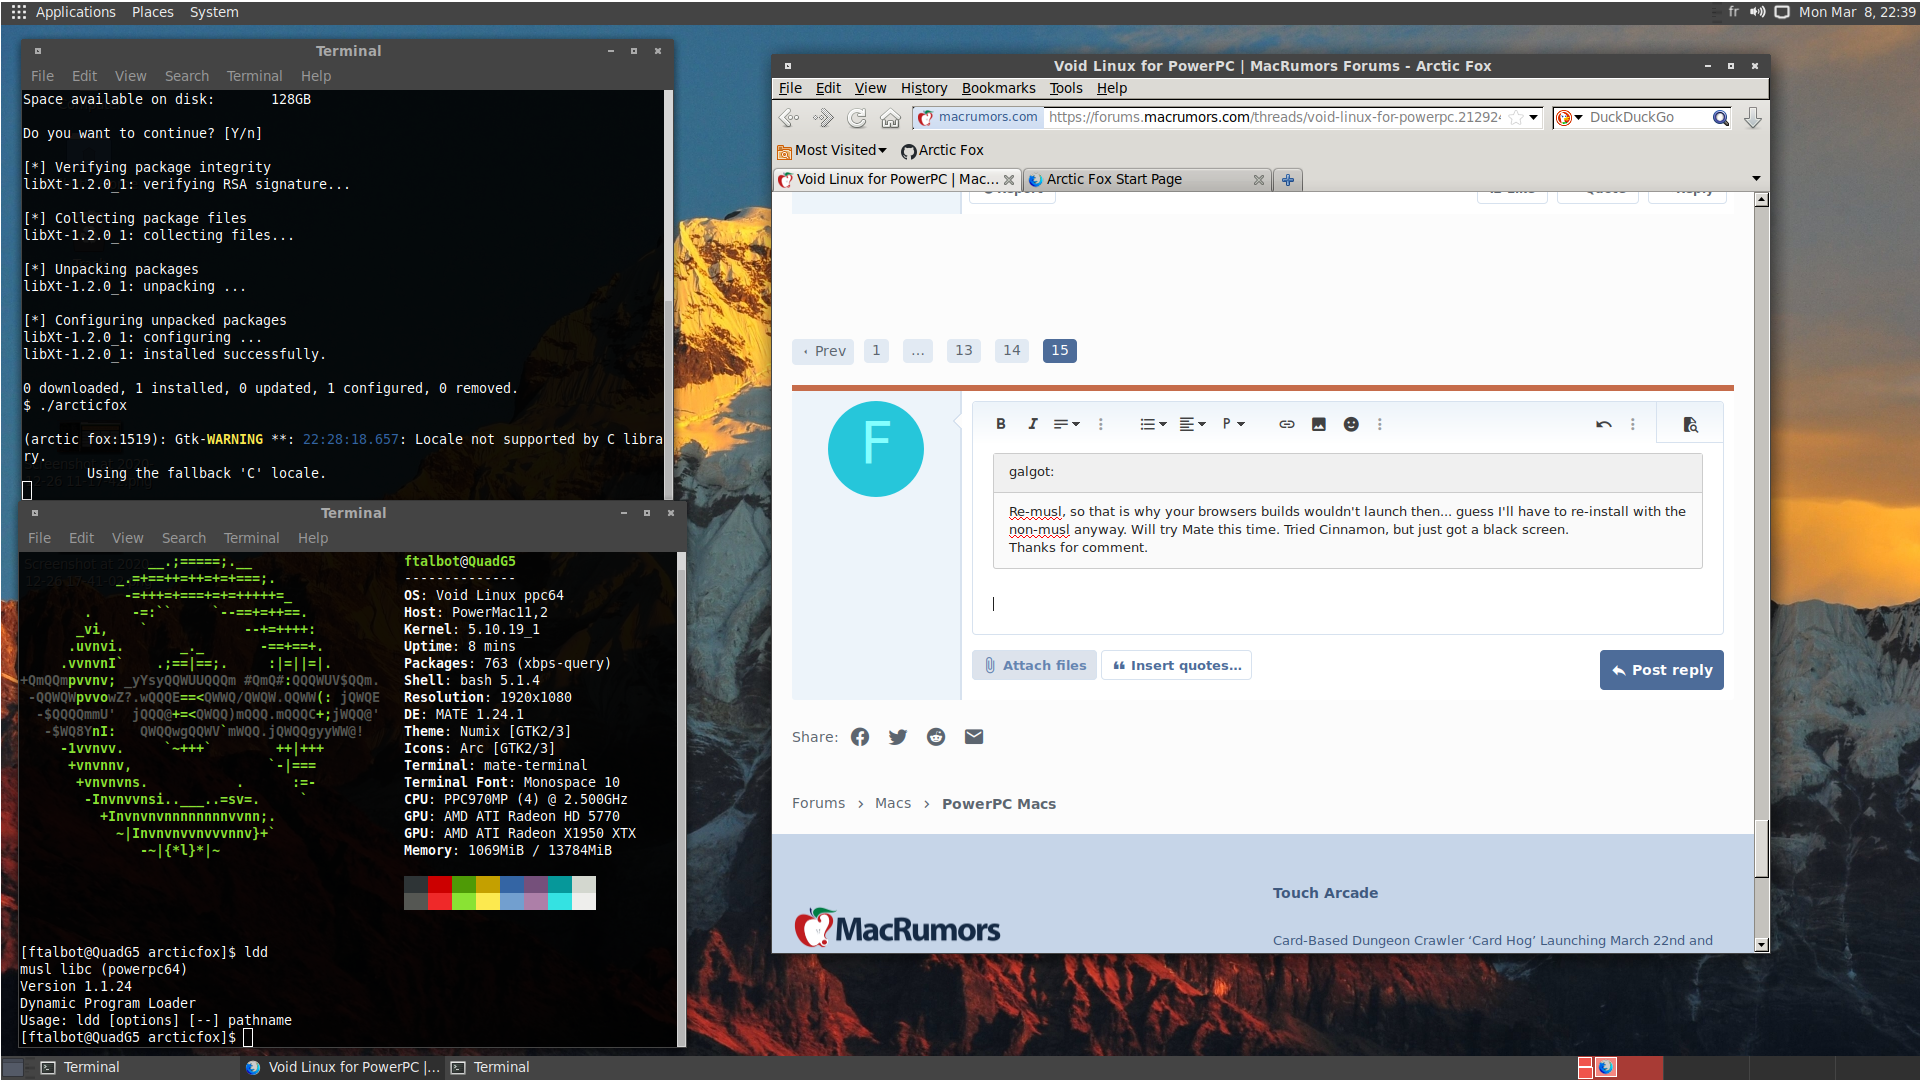Expand the Most Visited bookmarks dropdown
Viewport: 1920px width, 1080px height.
tap(840, 150)
